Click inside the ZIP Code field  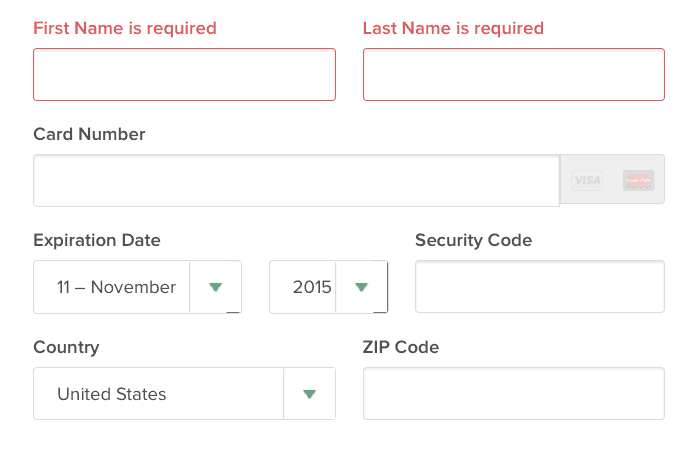click(513, 394)
